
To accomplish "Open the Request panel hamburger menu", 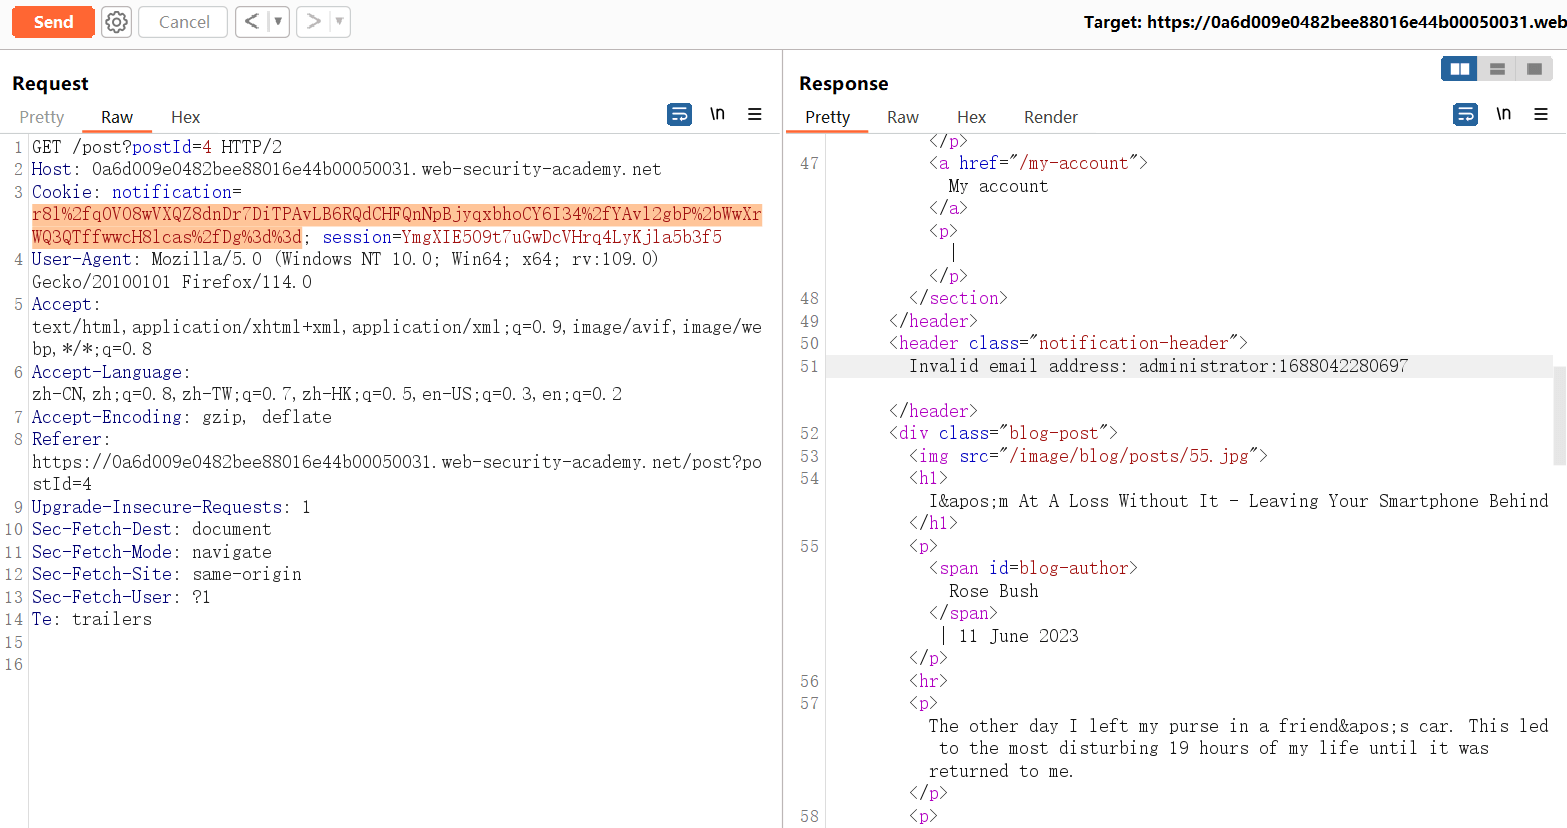I will click(x=755, y=115).
